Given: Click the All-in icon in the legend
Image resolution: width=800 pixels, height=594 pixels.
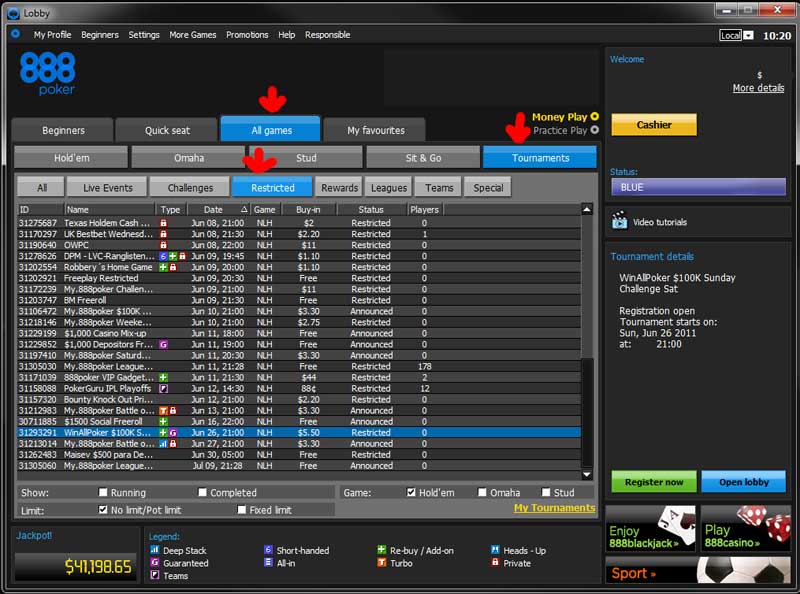Looking at the screenshot, I should (x=268, y=562).
